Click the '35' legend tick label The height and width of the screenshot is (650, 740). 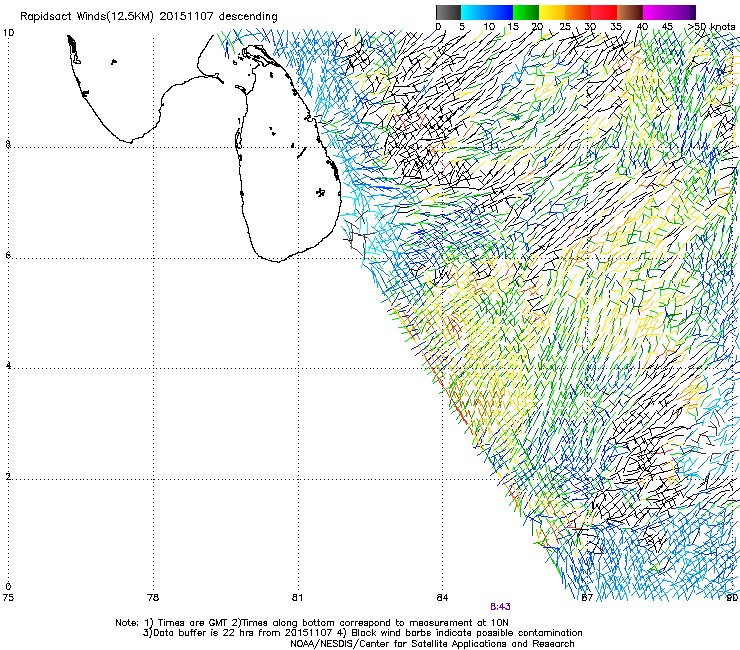(617, 27)
